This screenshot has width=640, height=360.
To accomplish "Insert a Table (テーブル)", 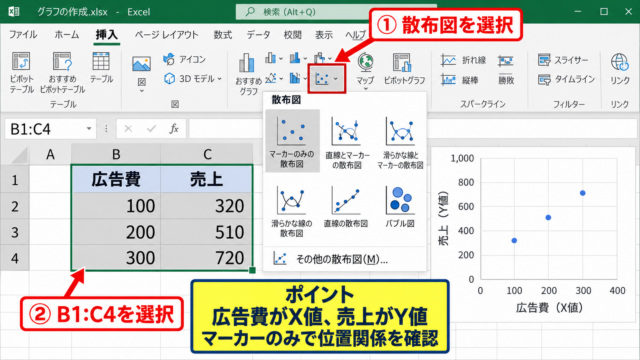I will click(101, 68).
